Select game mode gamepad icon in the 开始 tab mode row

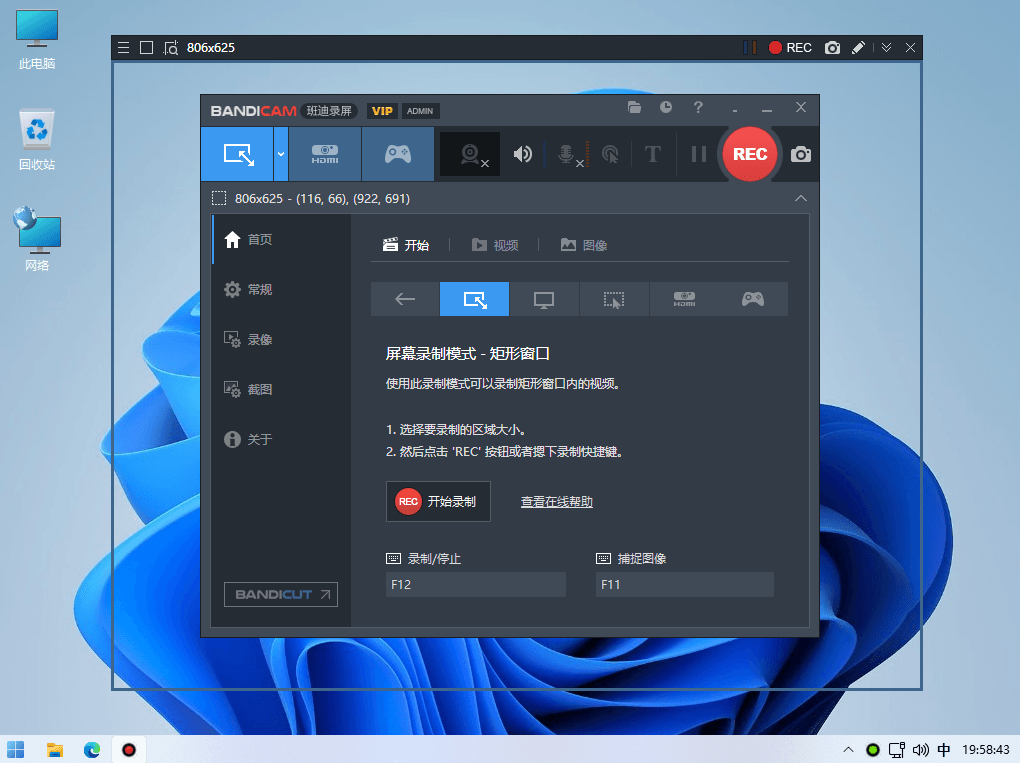point(753,299)
